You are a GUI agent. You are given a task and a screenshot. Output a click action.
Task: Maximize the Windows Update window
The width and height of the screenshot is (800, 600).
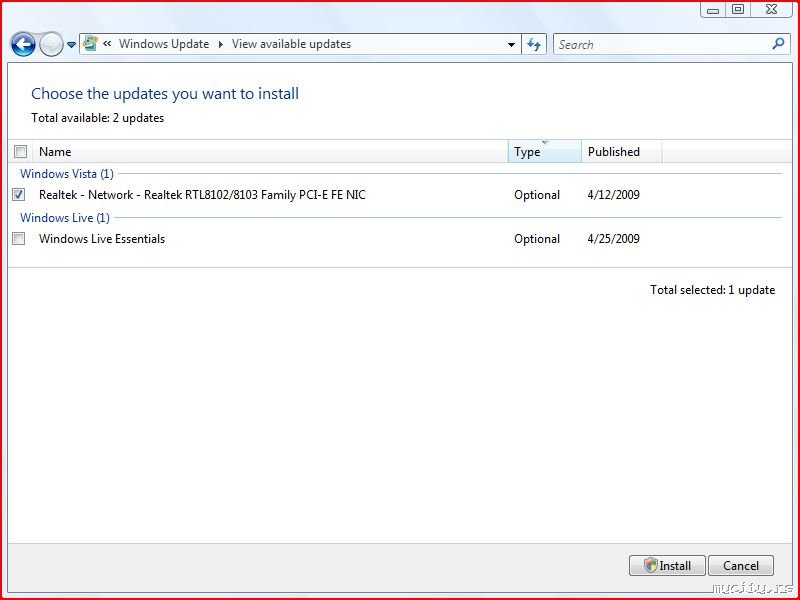pos(738,9)
